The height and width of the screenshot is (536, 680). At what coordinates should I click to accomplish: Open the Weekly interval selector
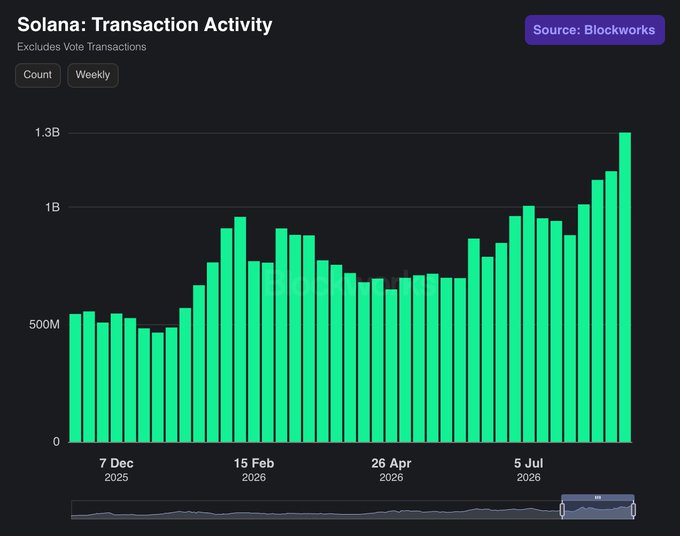coord(93,75)
